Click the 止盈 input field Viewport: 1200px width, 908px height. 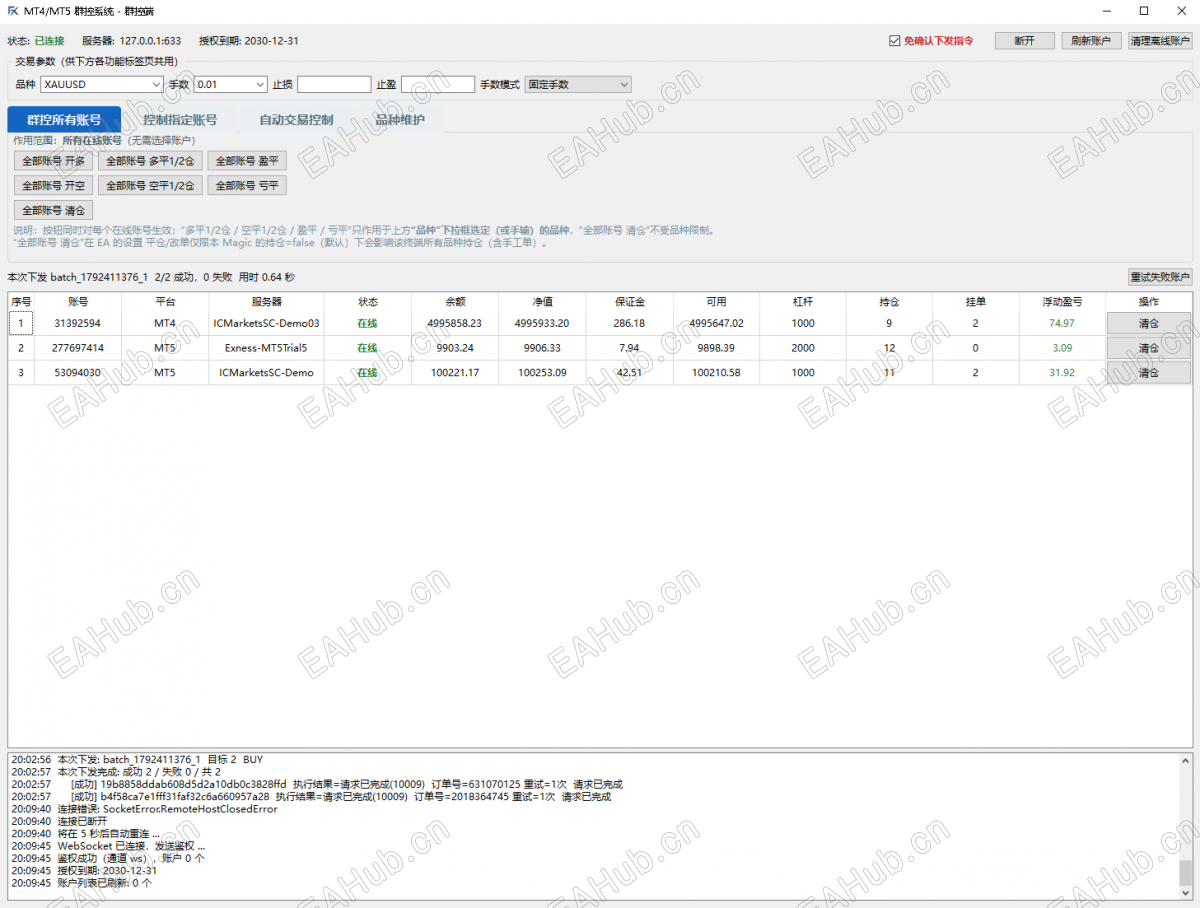point(438,85)
